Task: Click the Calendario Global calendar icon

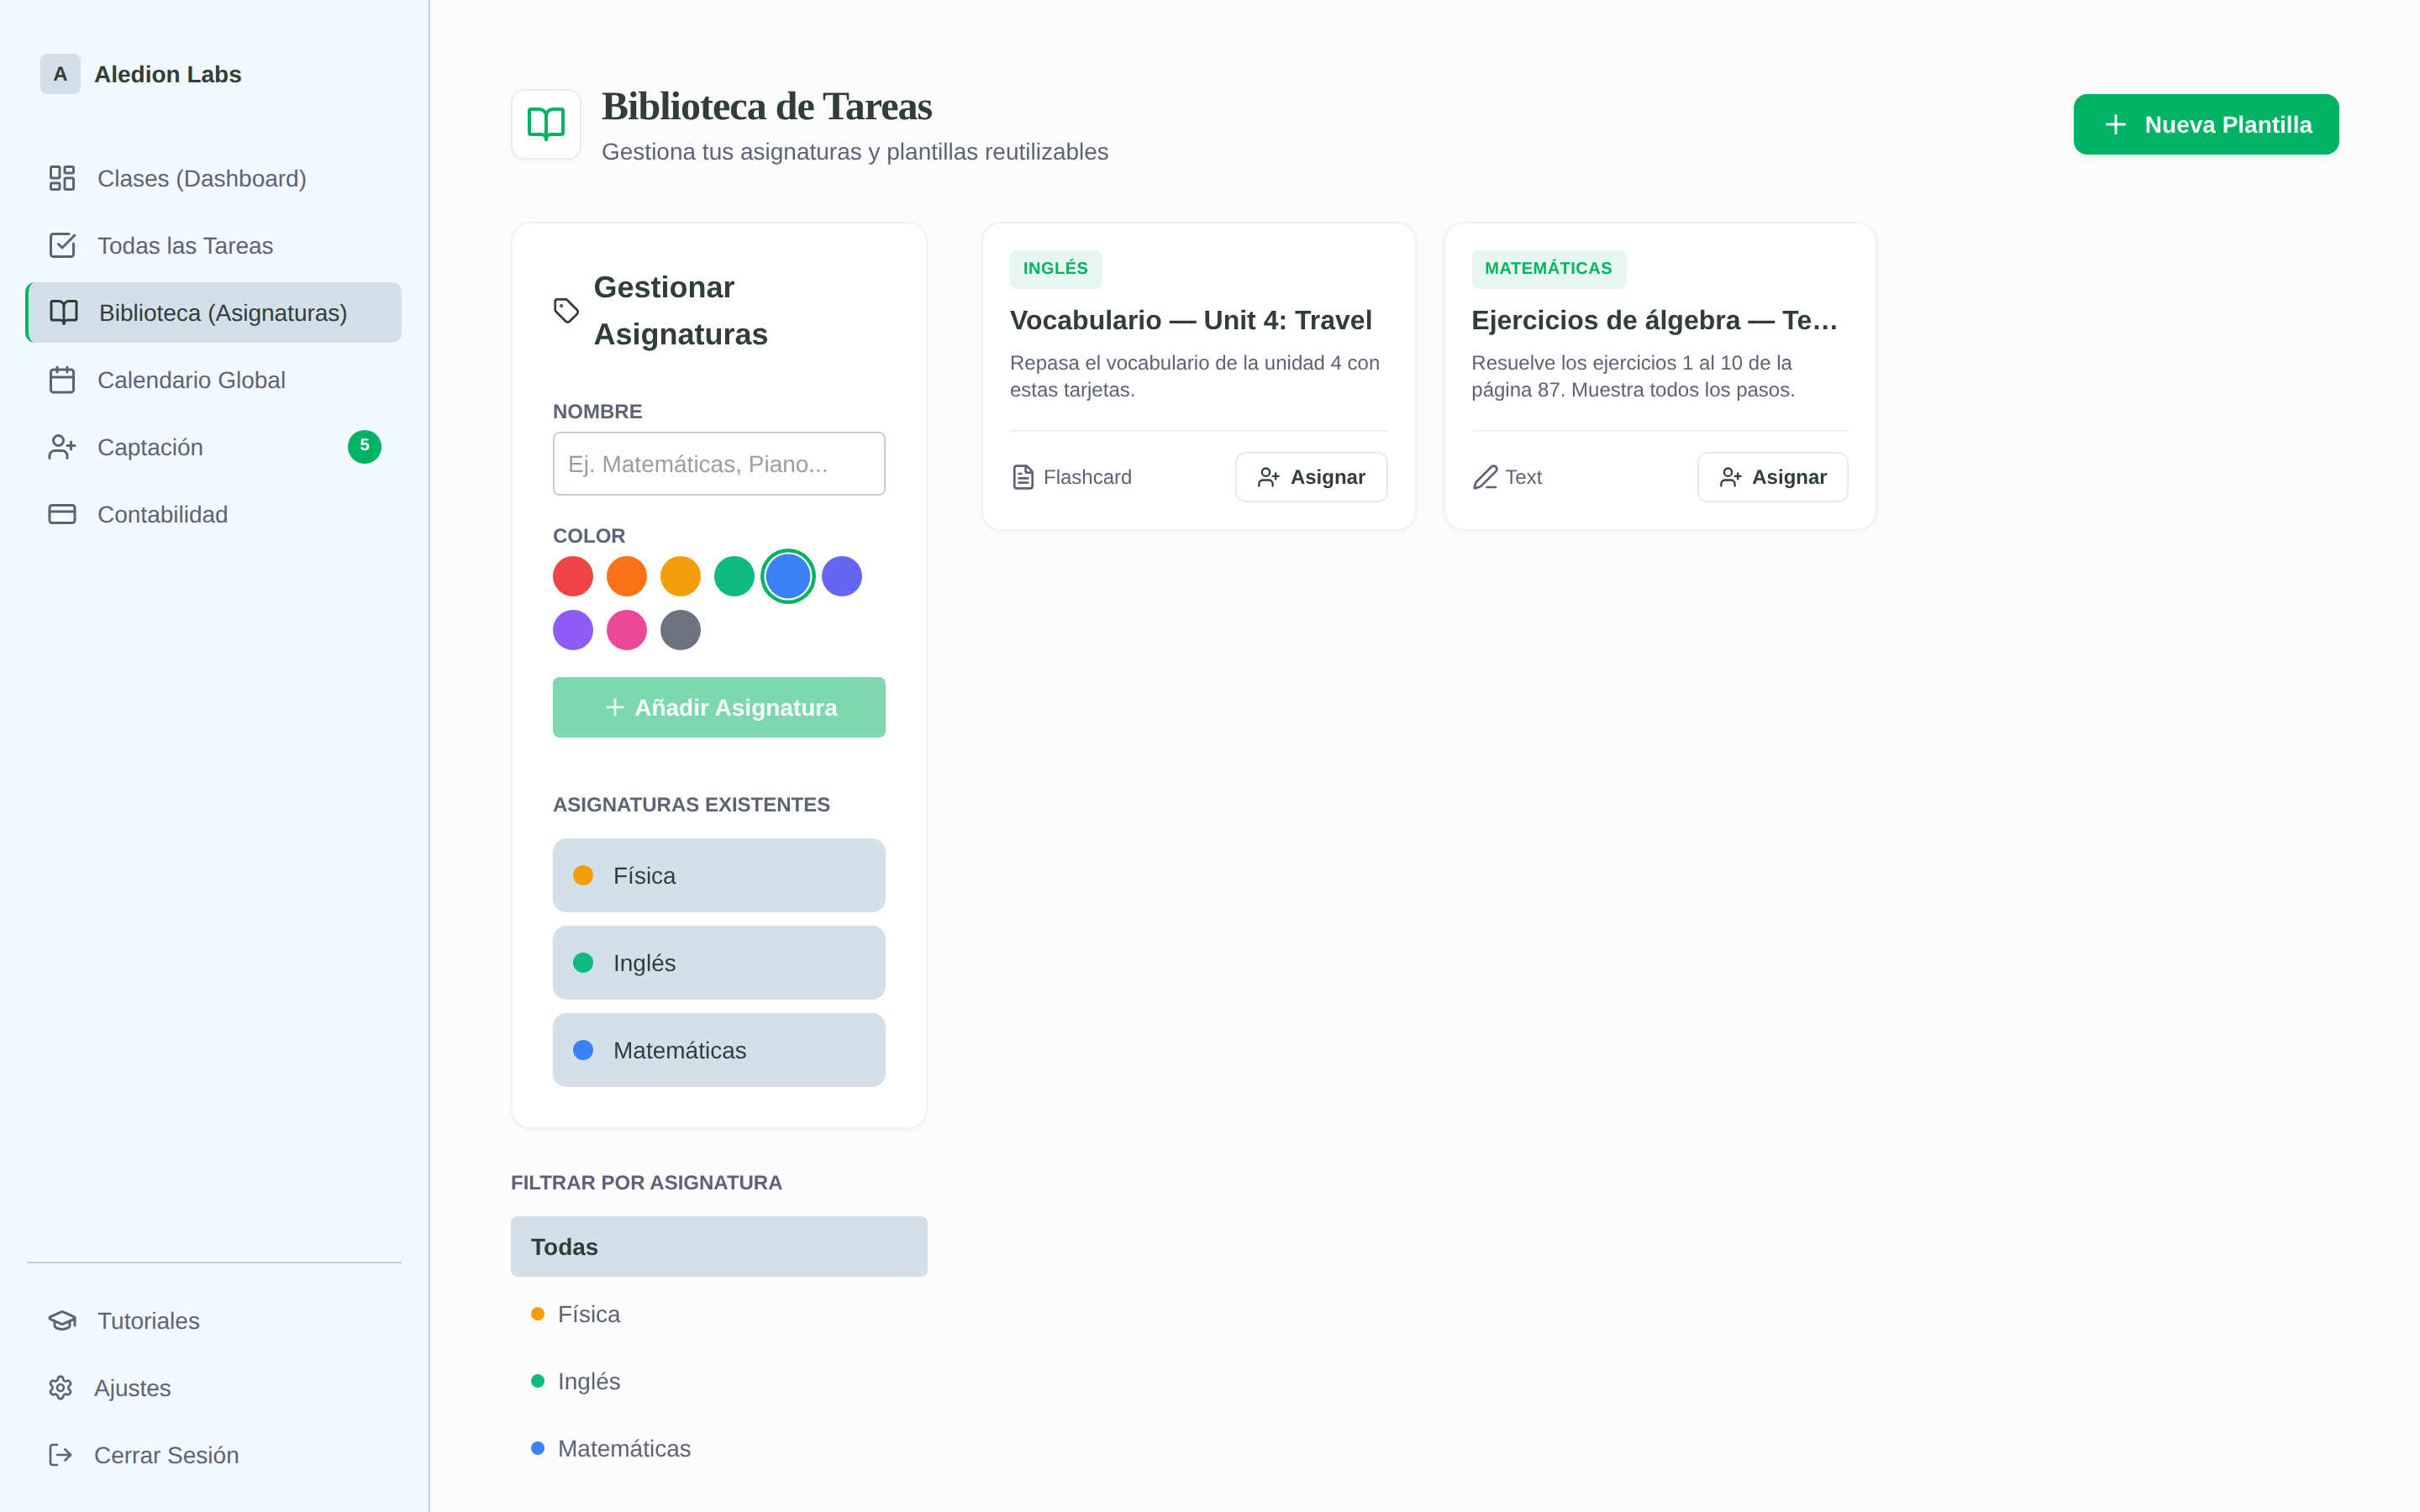Action: click(62, 380)
